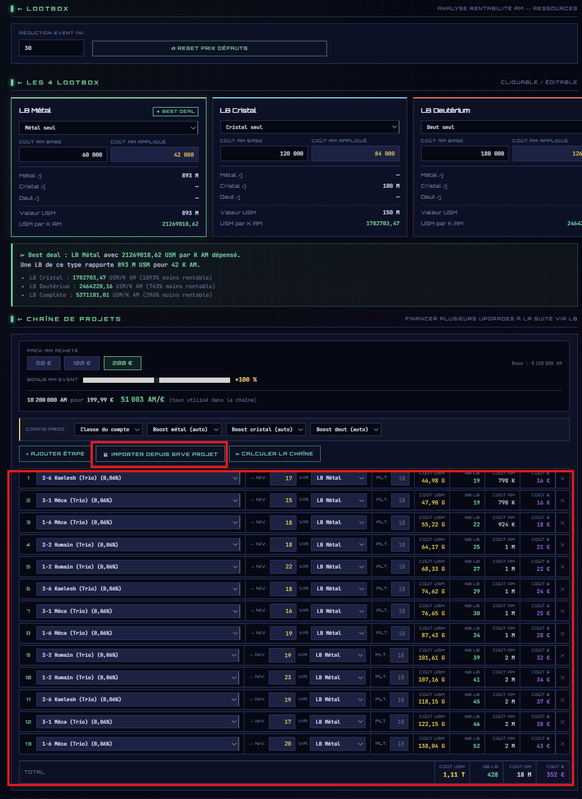This screenshot has height=799, width=582.
Task: Edit target level 22 in step 5
Action: pyautogui.click(x=283, y=567)
